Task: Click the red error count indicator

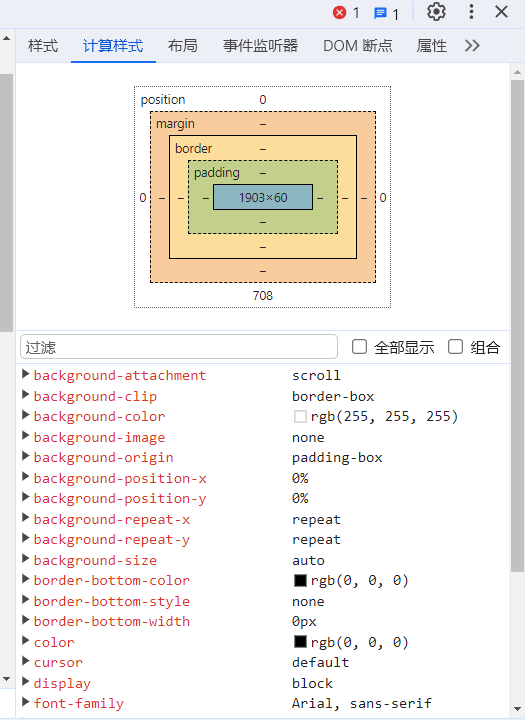Action: point(346,13)
